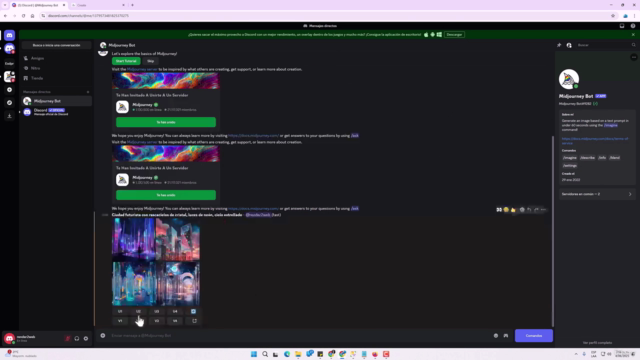This screenshot has width=640, height=360.
Task: Click the /ask command mention in last welcome message
Action: pos(355,209)
